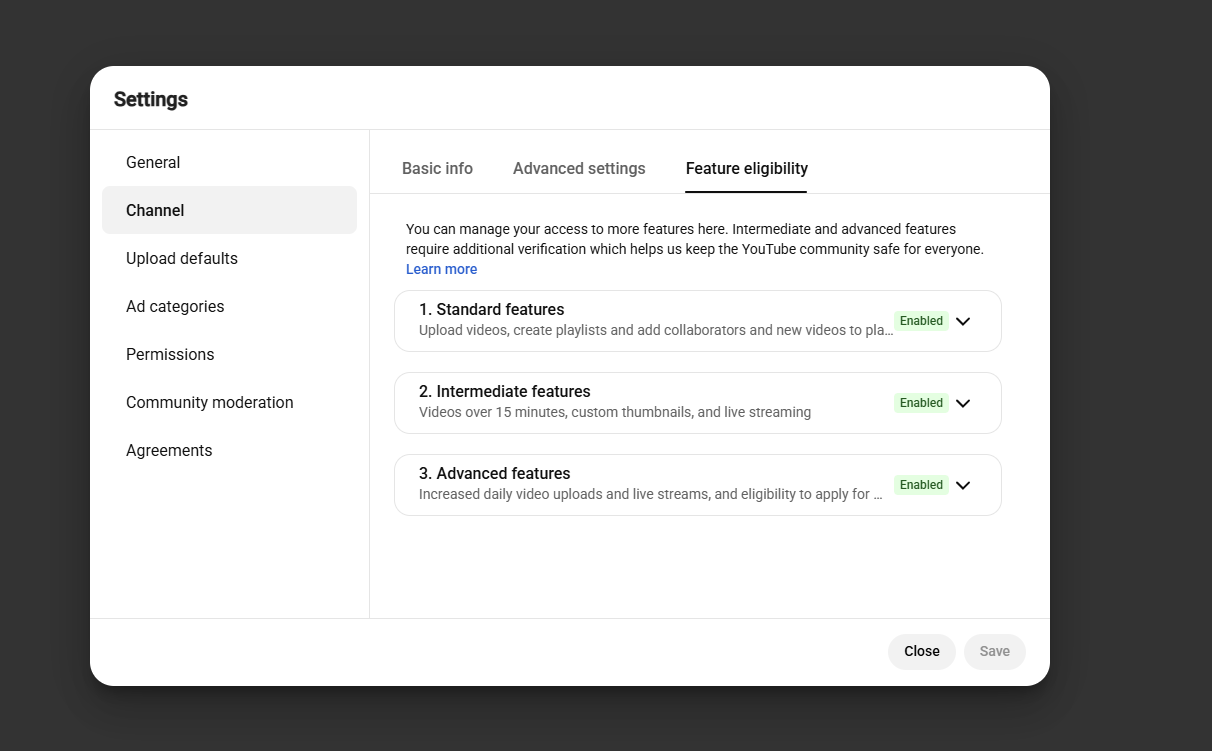Select the Feature eligibility tab

click(747, 168)
